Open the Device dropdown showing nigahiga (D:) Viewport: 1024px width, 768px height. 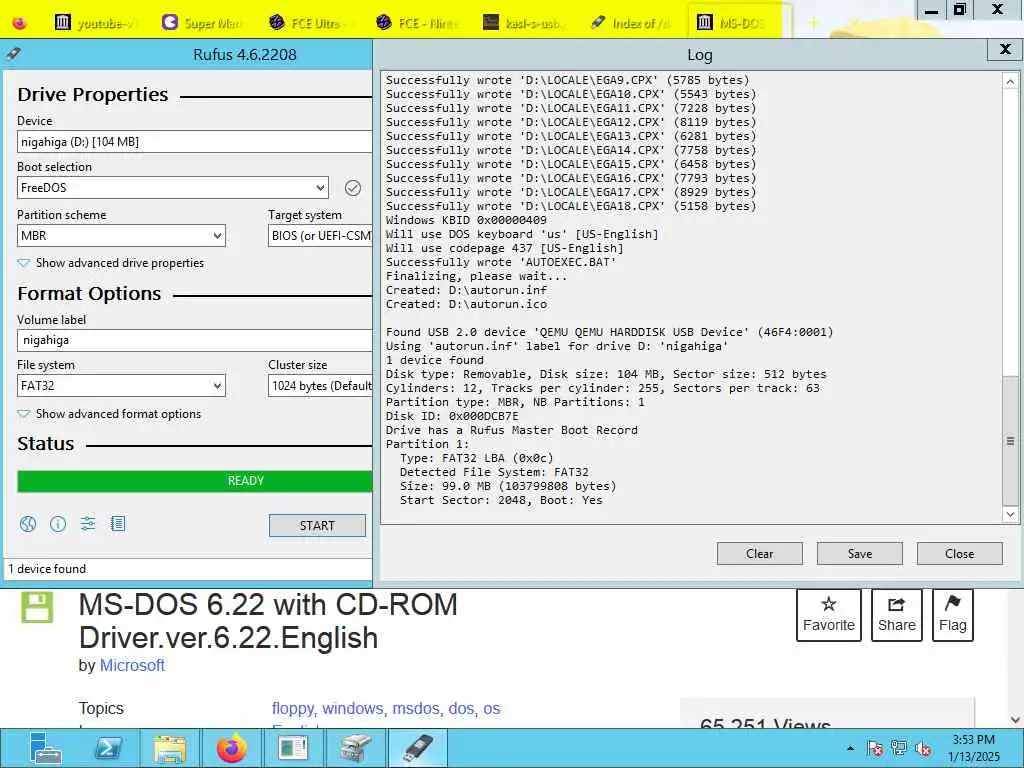195,142
